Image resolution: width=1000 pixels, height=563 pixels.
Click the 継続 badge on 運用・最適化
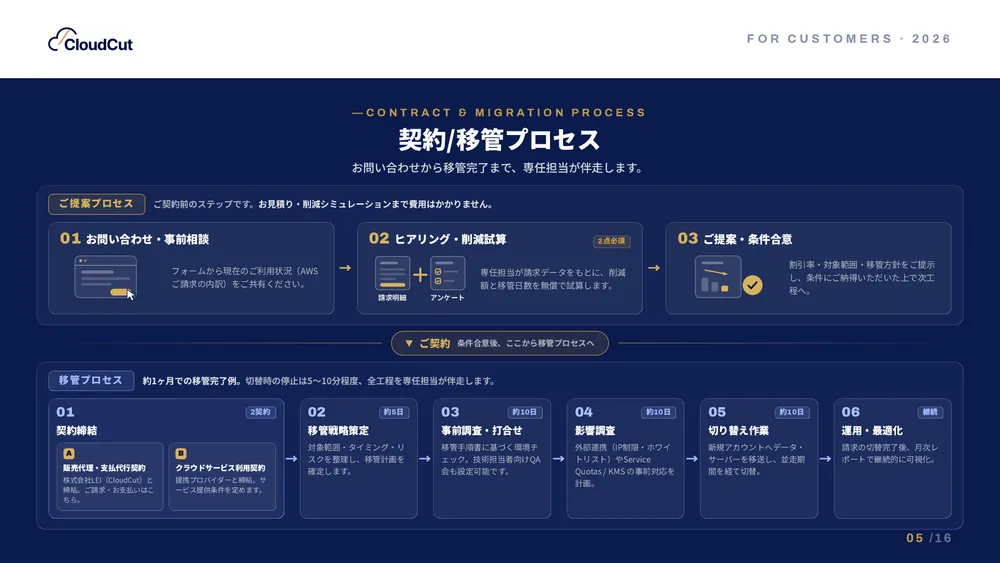tap(930, 413)
